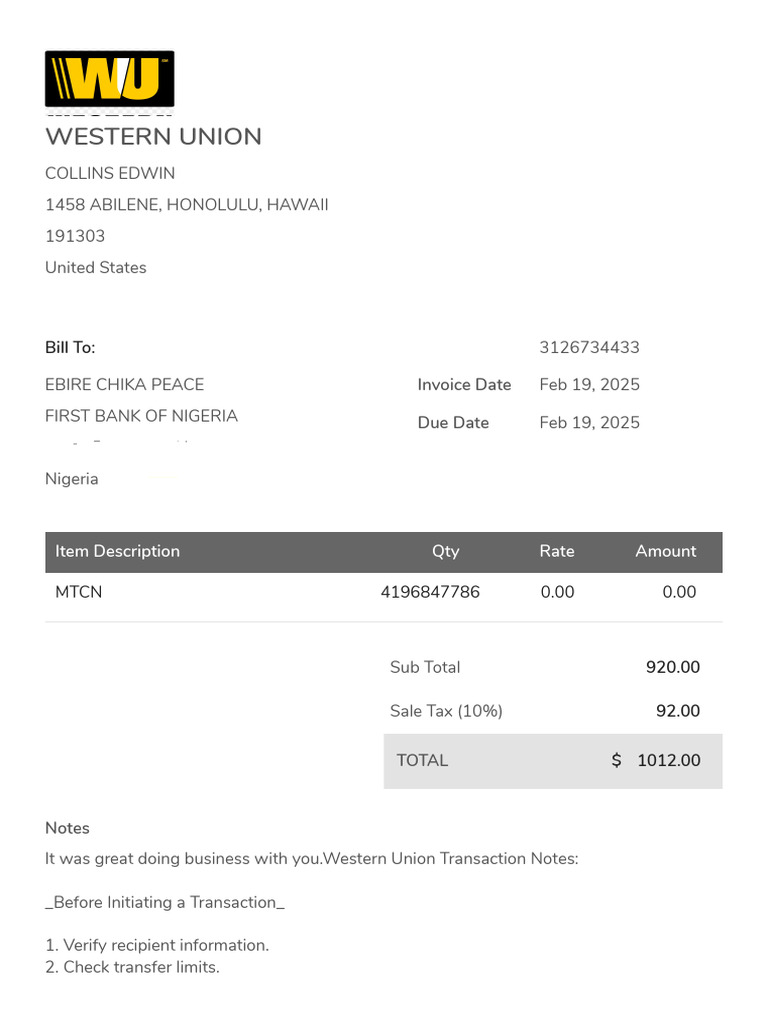
Task: Click the Bill To label
Action: tap(70, 348)
